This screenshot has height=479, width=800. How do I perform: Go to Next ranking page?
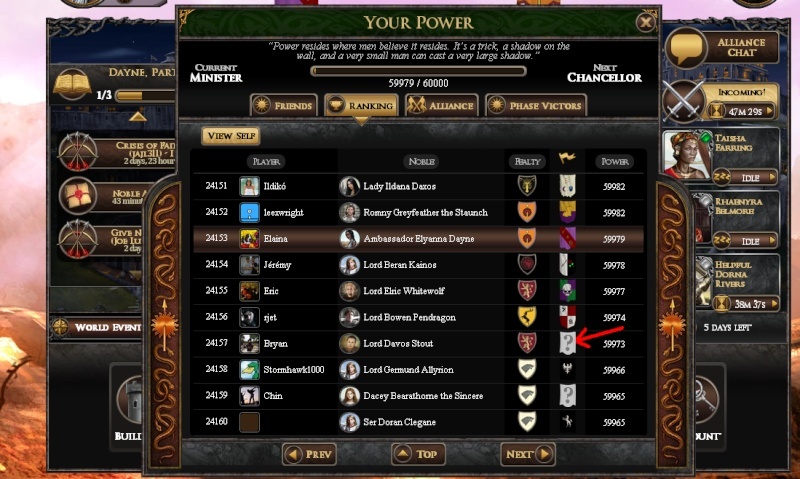(528, 453)
